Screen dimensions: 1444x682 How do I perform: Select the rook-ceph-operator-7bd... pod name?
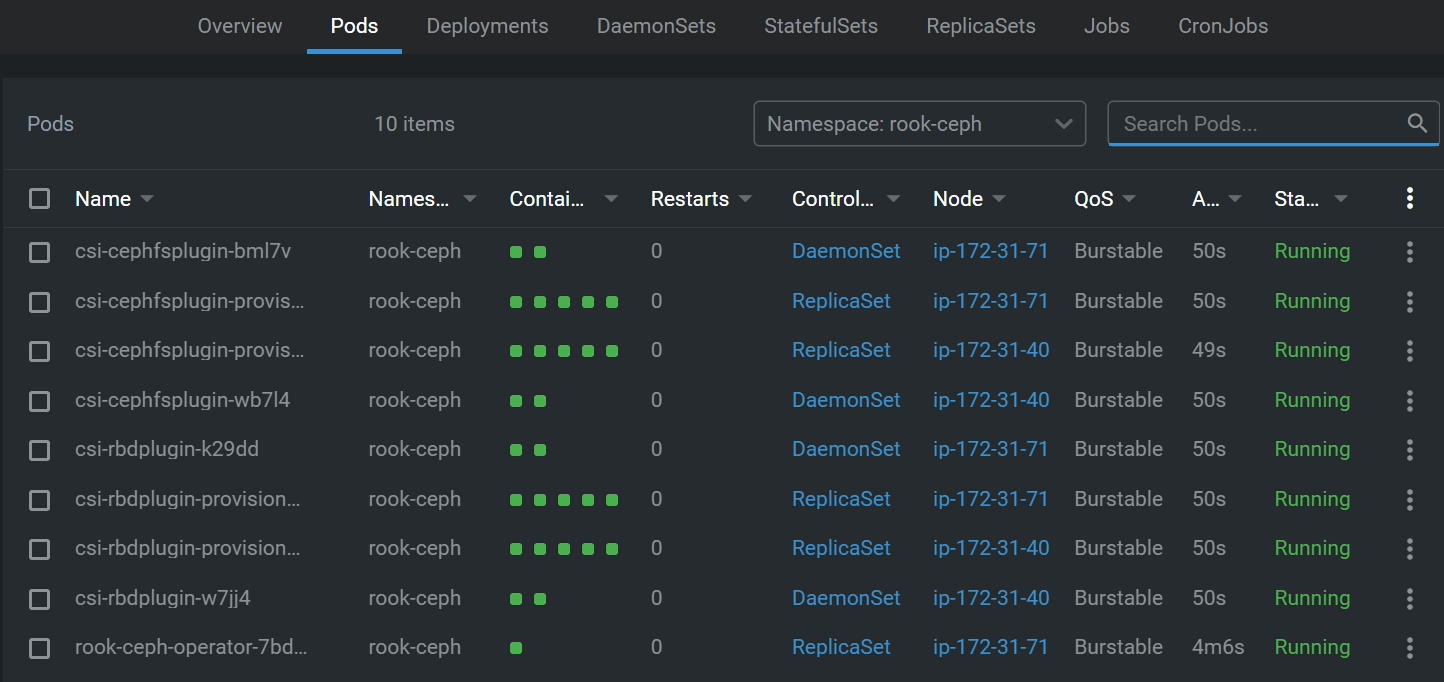click(191, 648)
